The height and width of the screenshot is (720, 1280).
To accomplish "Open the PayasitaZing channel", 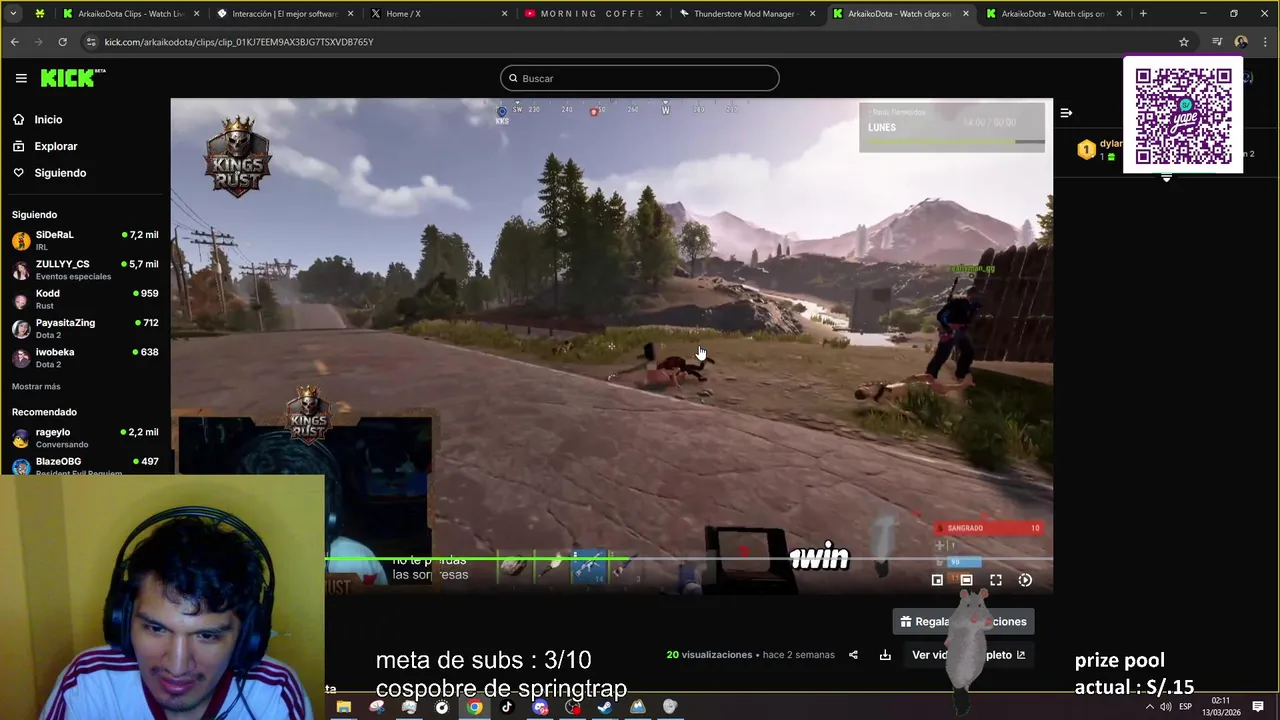I will tap(85, 328).
